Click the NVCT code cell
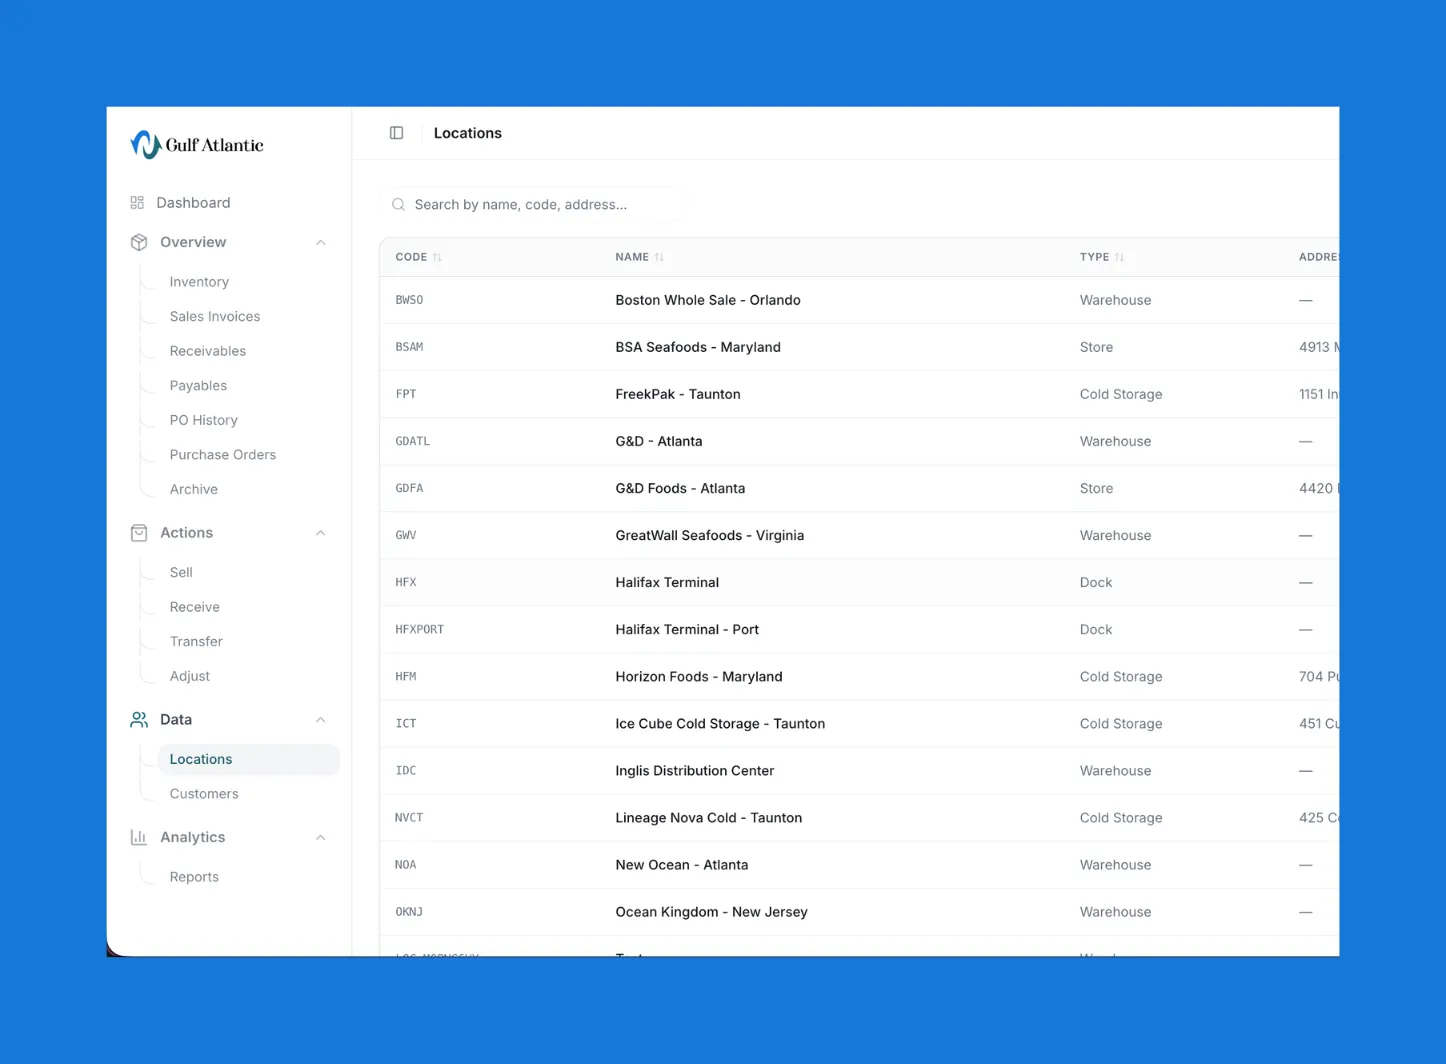 tap(409, 817)
